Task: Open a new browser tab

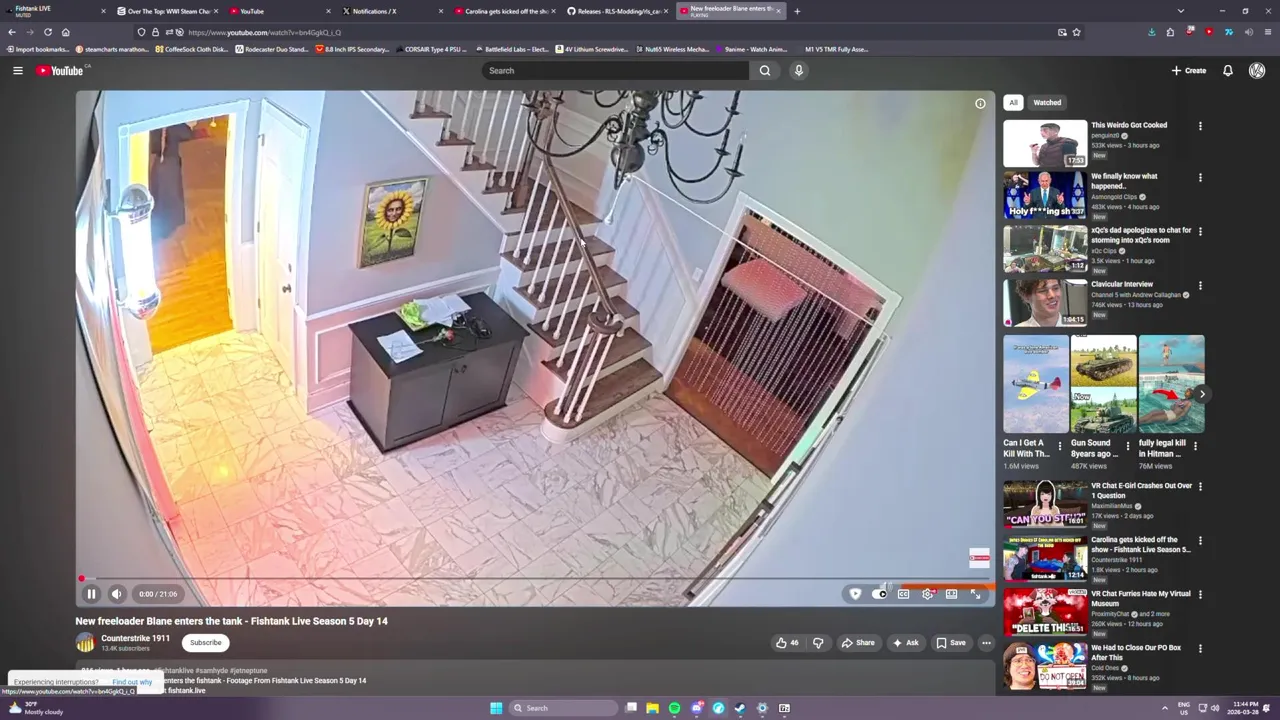Action: pyautogui.click(x=797, y=11)
